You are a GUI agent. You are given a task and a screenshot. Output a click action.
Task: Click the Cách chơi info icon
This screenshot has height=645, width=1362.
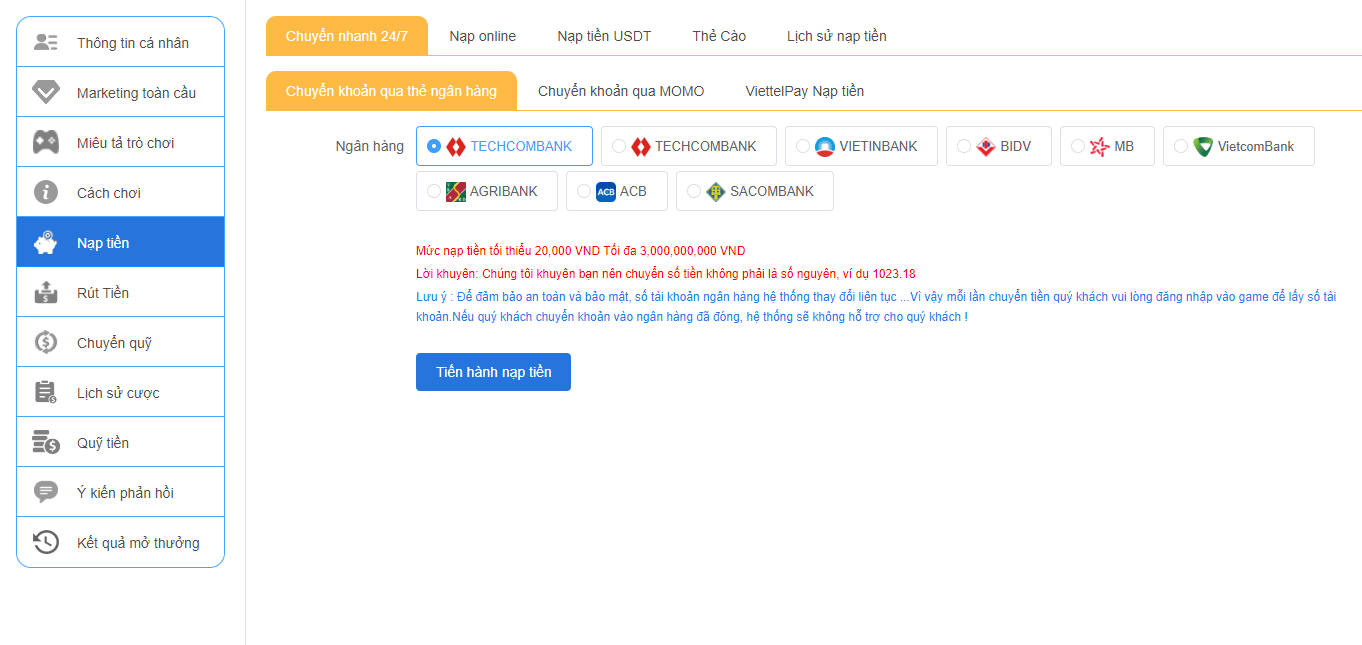click(46, 192)
